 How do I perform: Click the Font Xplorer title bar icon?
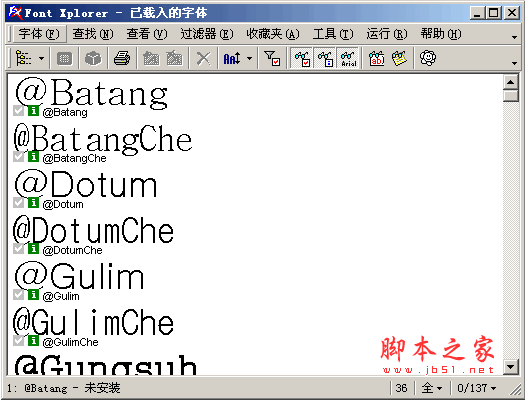[15, 13]
